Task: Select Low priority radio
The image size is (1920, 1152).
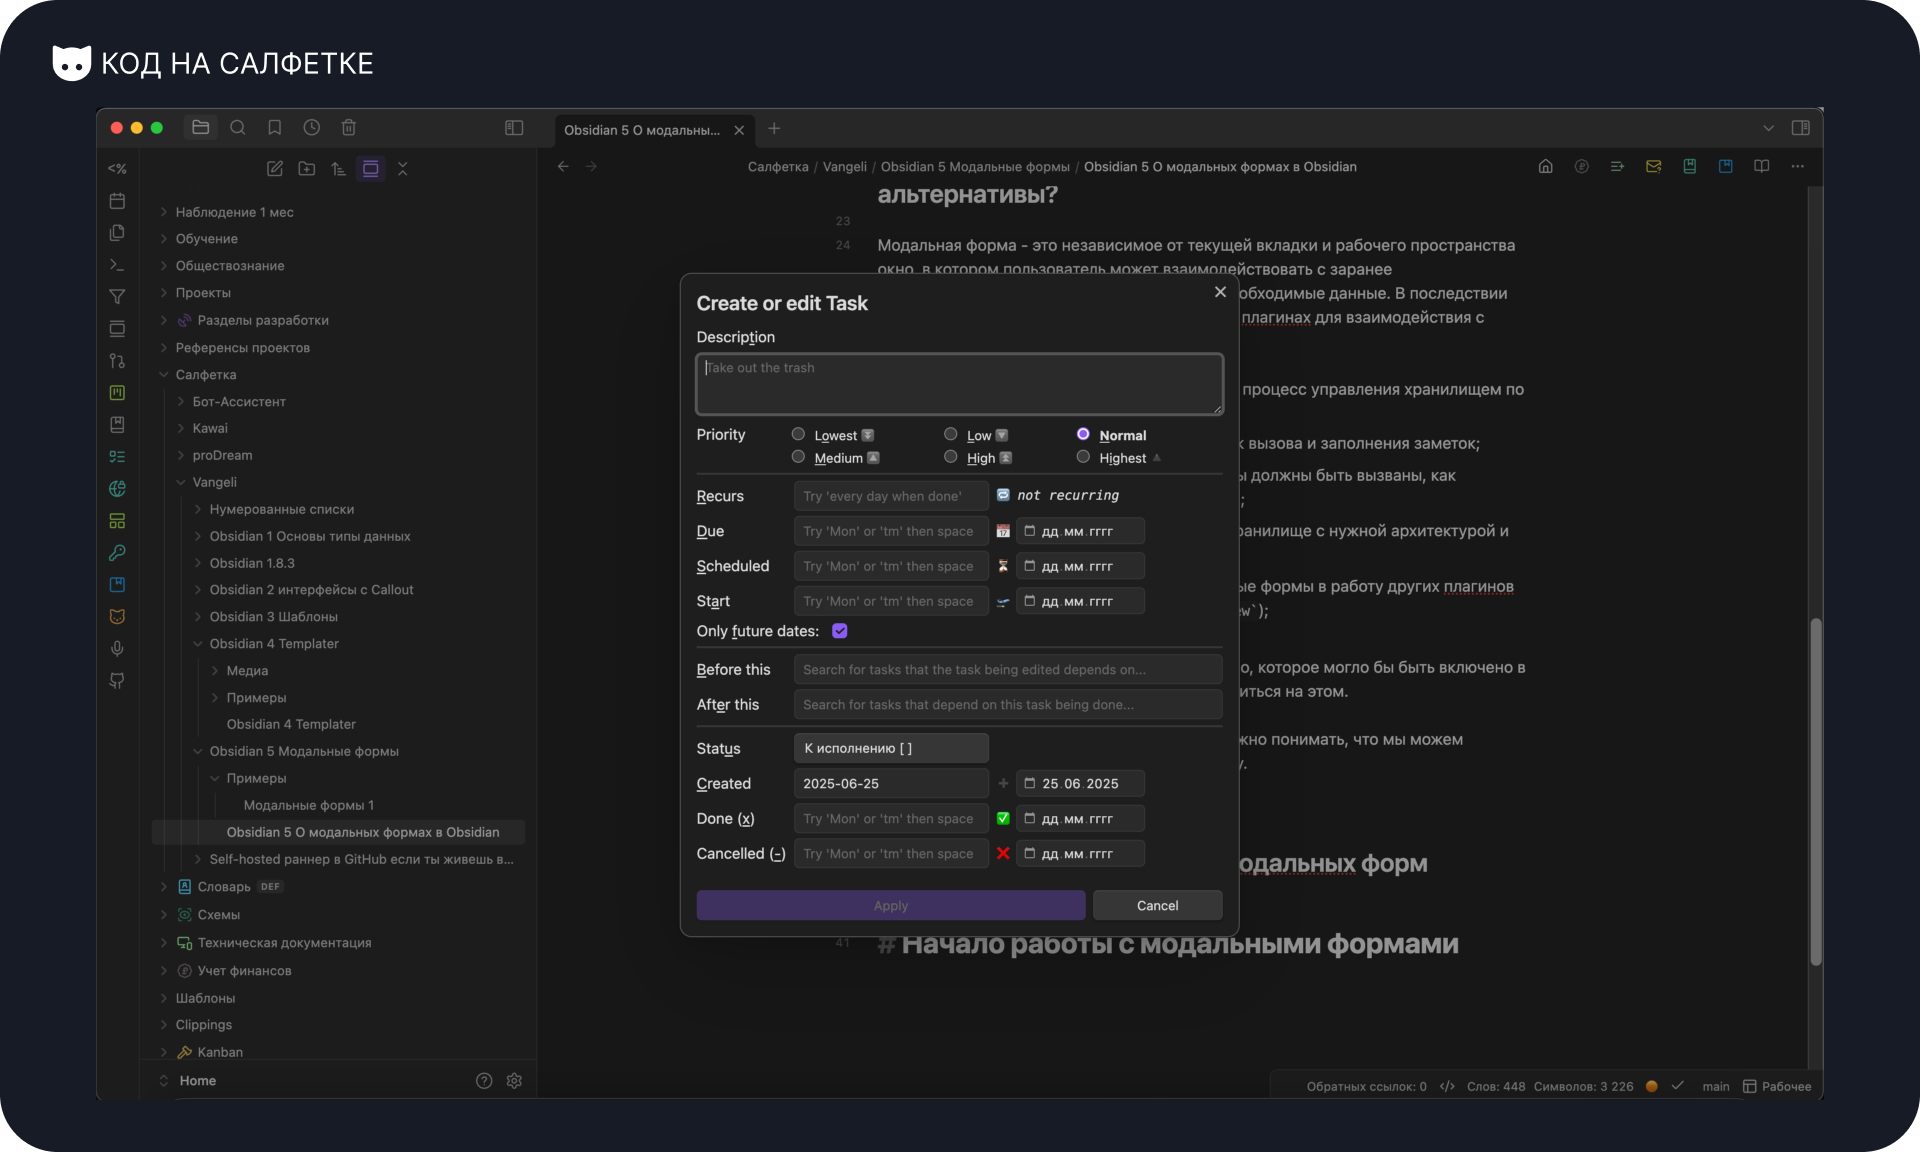Action: pos(951,434)
